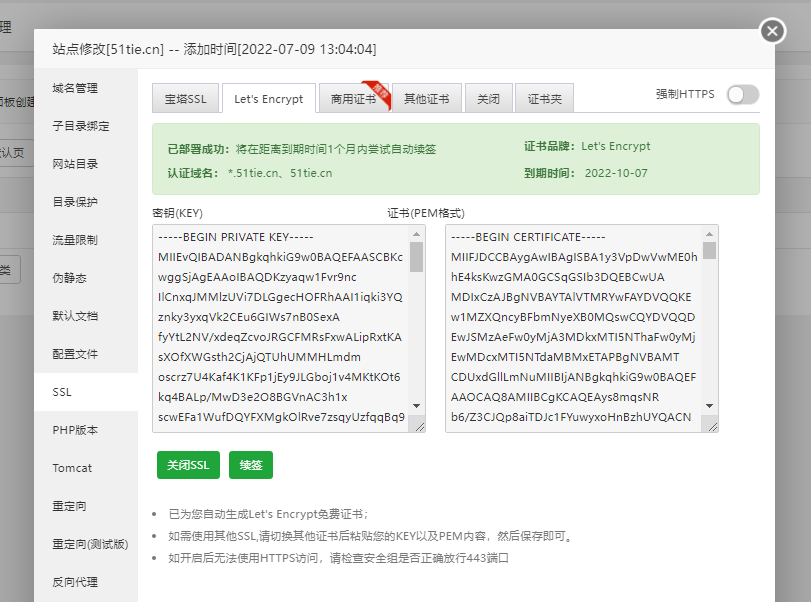The width and height of the screenshot is (811, 602).
Task: Switch to the 关闭 tab
Action: point(488,99)
